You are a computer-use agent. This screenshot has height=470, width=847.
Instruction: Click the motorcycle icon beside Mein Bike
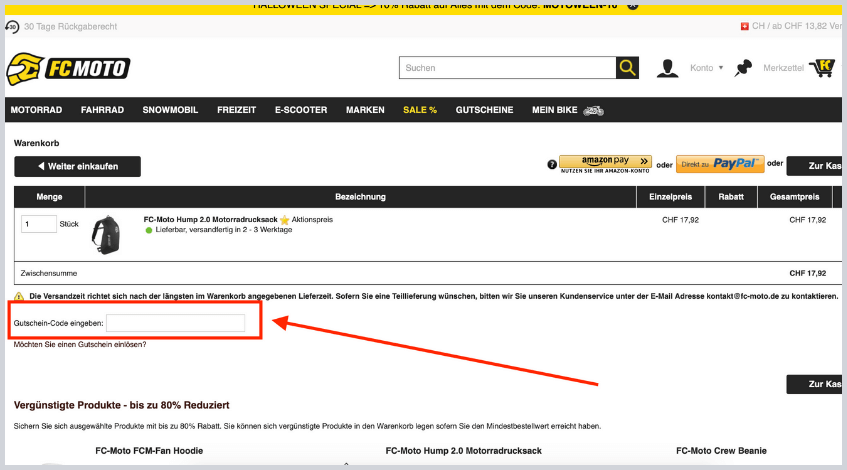[594, 110]
